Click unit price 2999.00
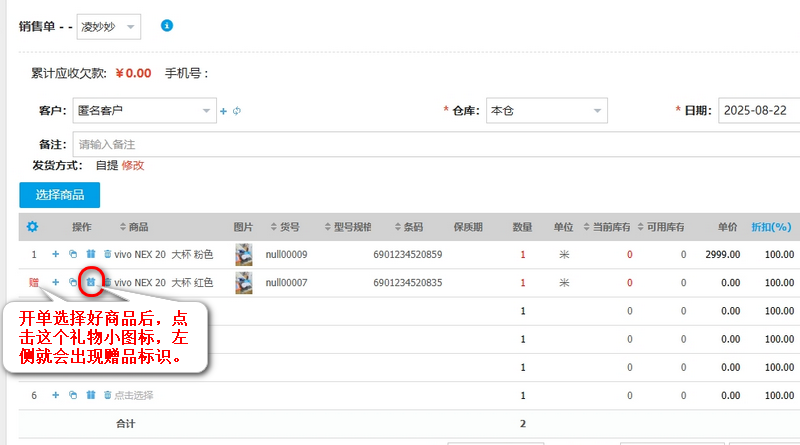Screen dimensions: 800x445 pyautogui.click(x=722, y=254)
